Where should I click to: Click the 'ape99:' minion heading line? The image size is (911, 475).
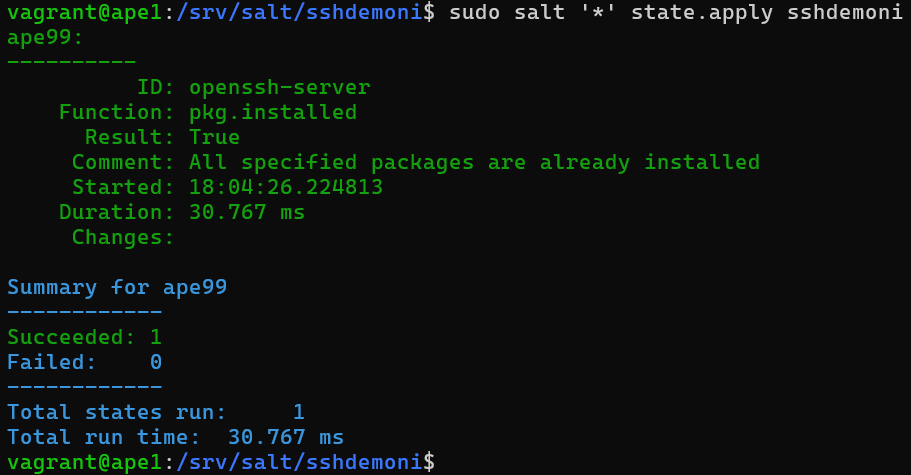click(x=45, y=38)
